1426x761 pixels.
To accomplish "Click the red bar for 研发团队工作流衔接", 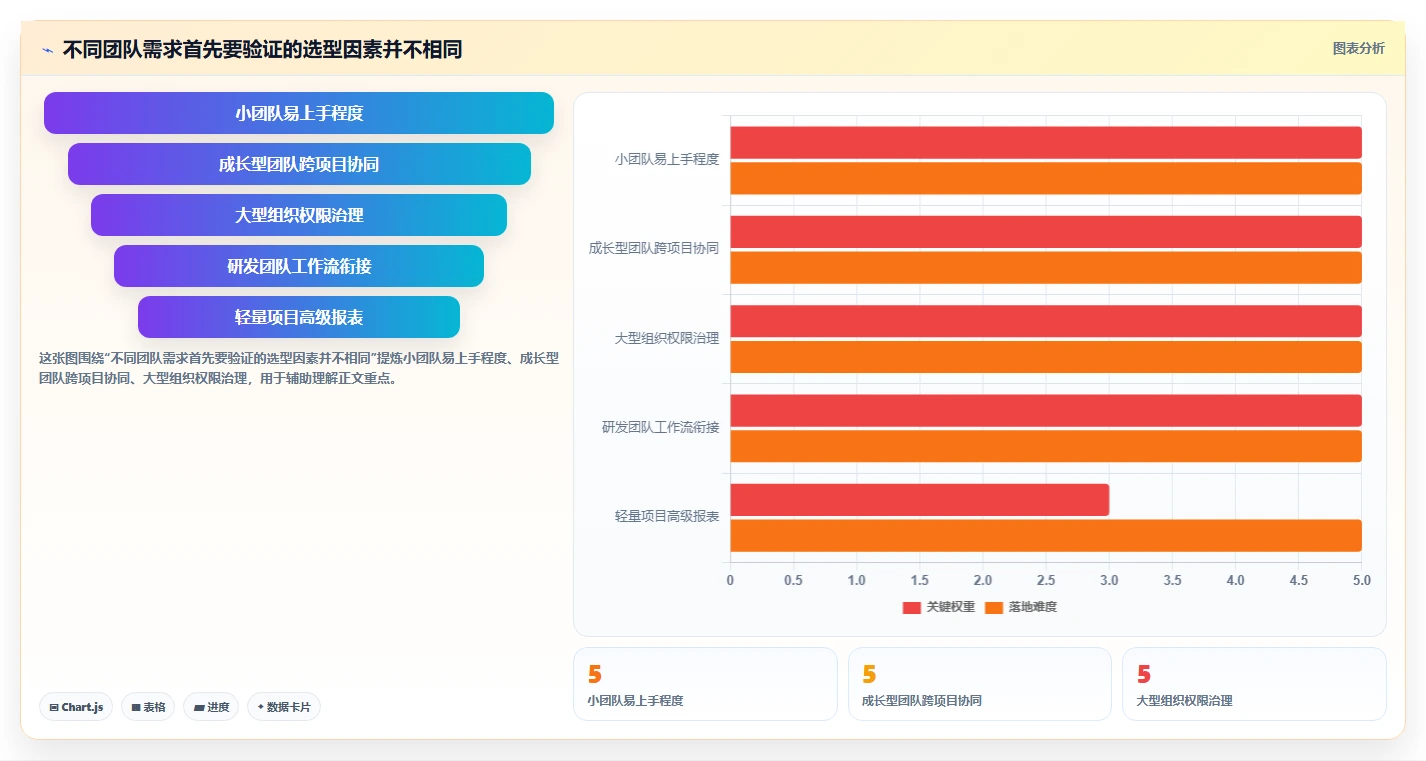I will click(x=1046, y=410).
